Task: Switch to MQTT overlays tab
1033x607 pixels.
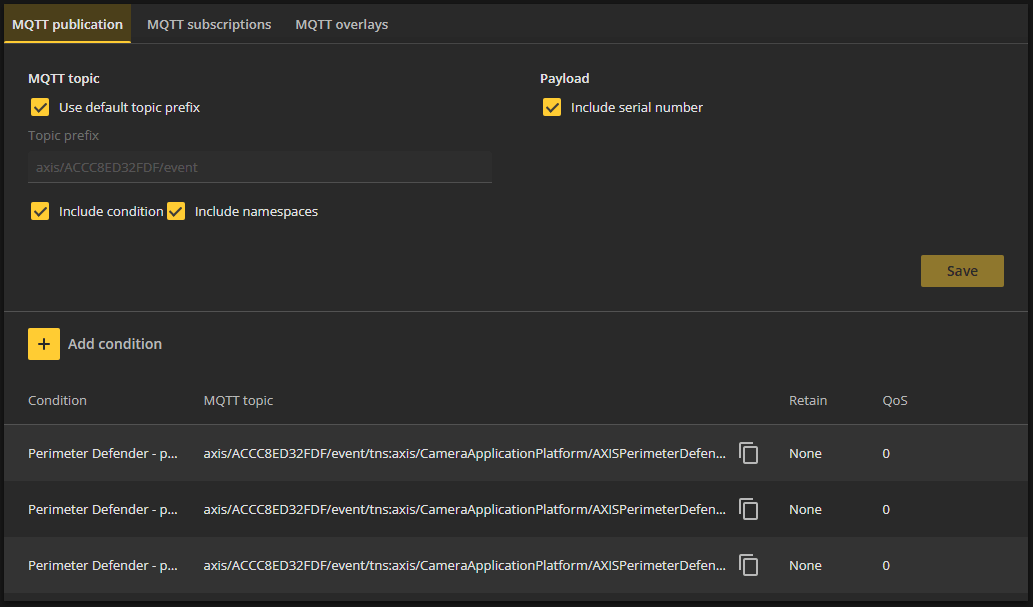Action: coord(341,24)
